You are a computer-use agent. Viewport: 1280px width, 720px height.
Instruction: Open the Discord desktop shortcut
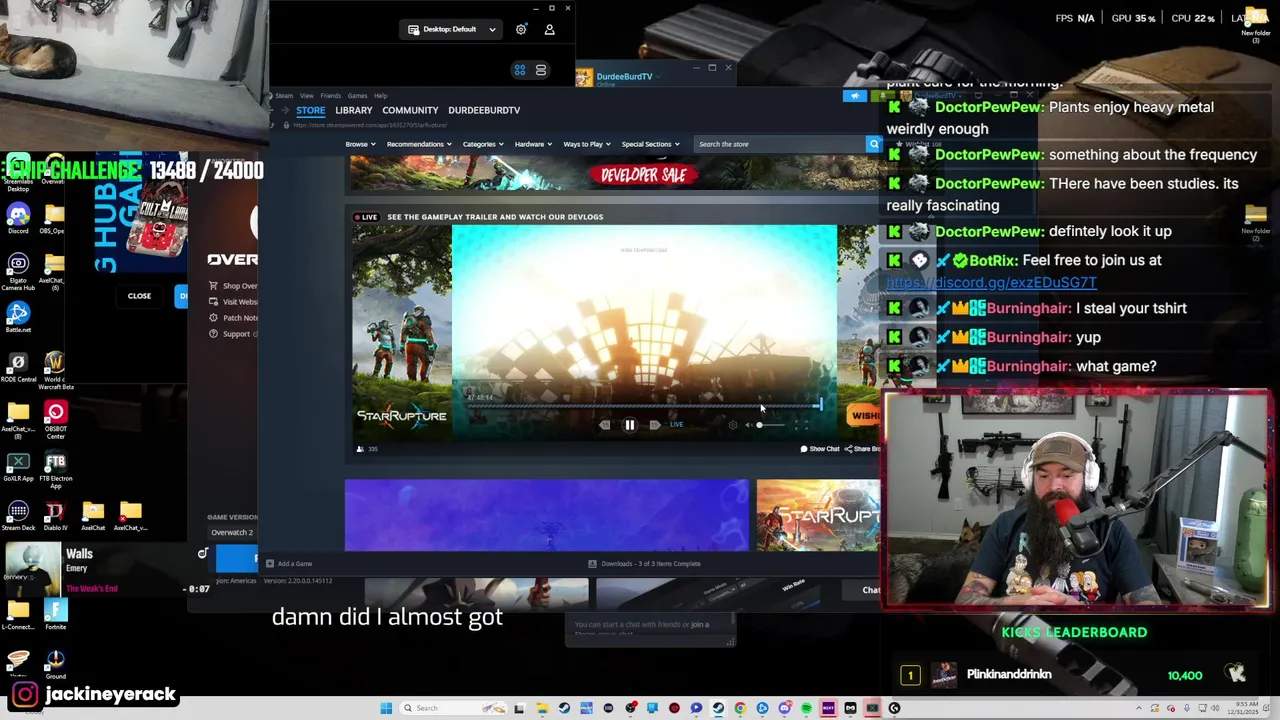[18, 218]
